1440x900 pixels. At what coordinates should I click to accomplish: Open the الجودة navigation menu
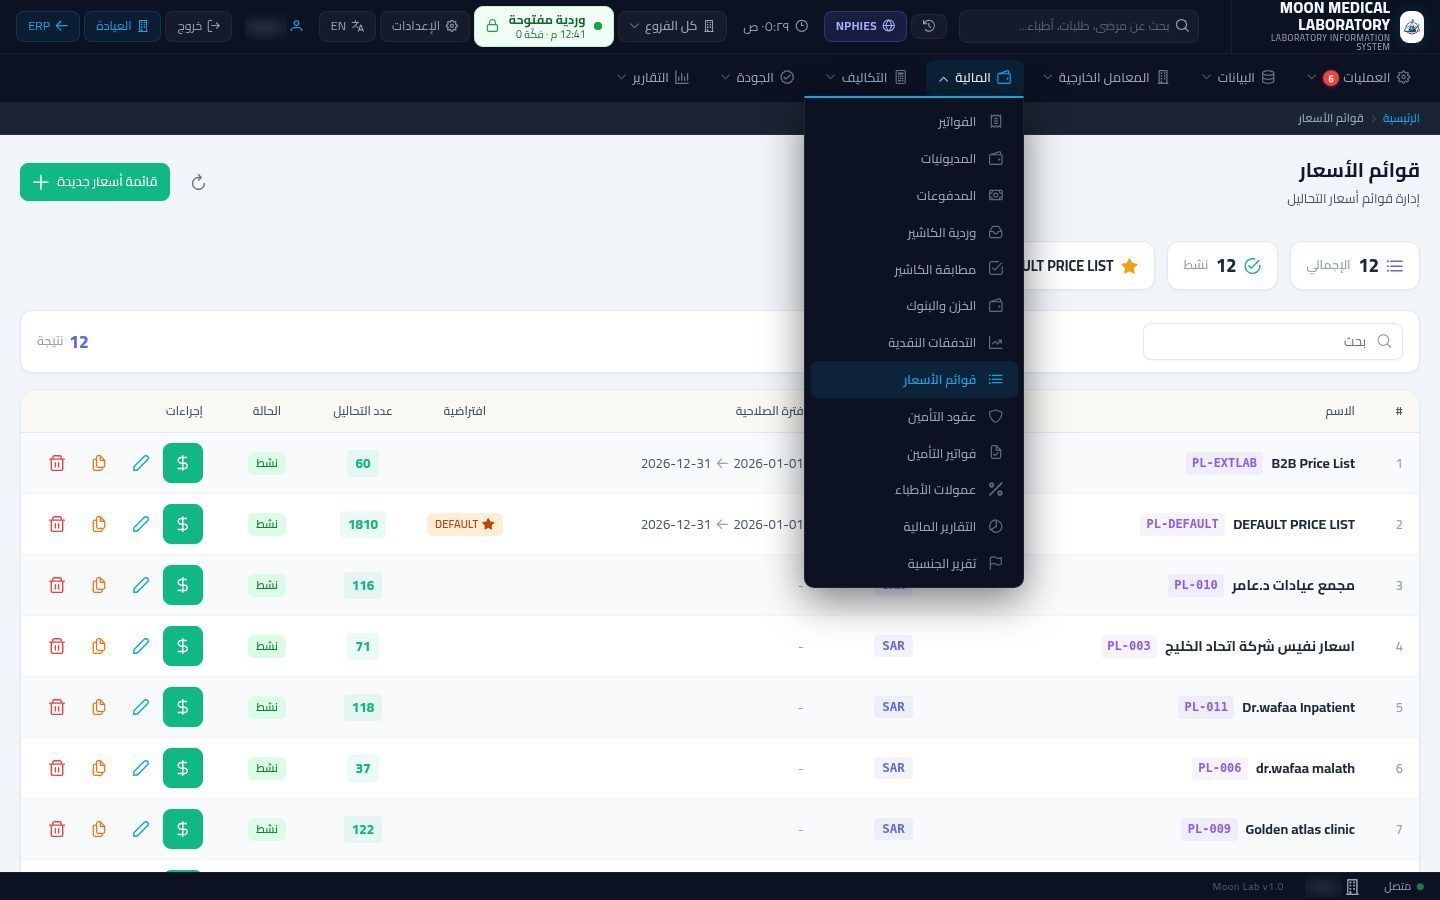[757, 77]
